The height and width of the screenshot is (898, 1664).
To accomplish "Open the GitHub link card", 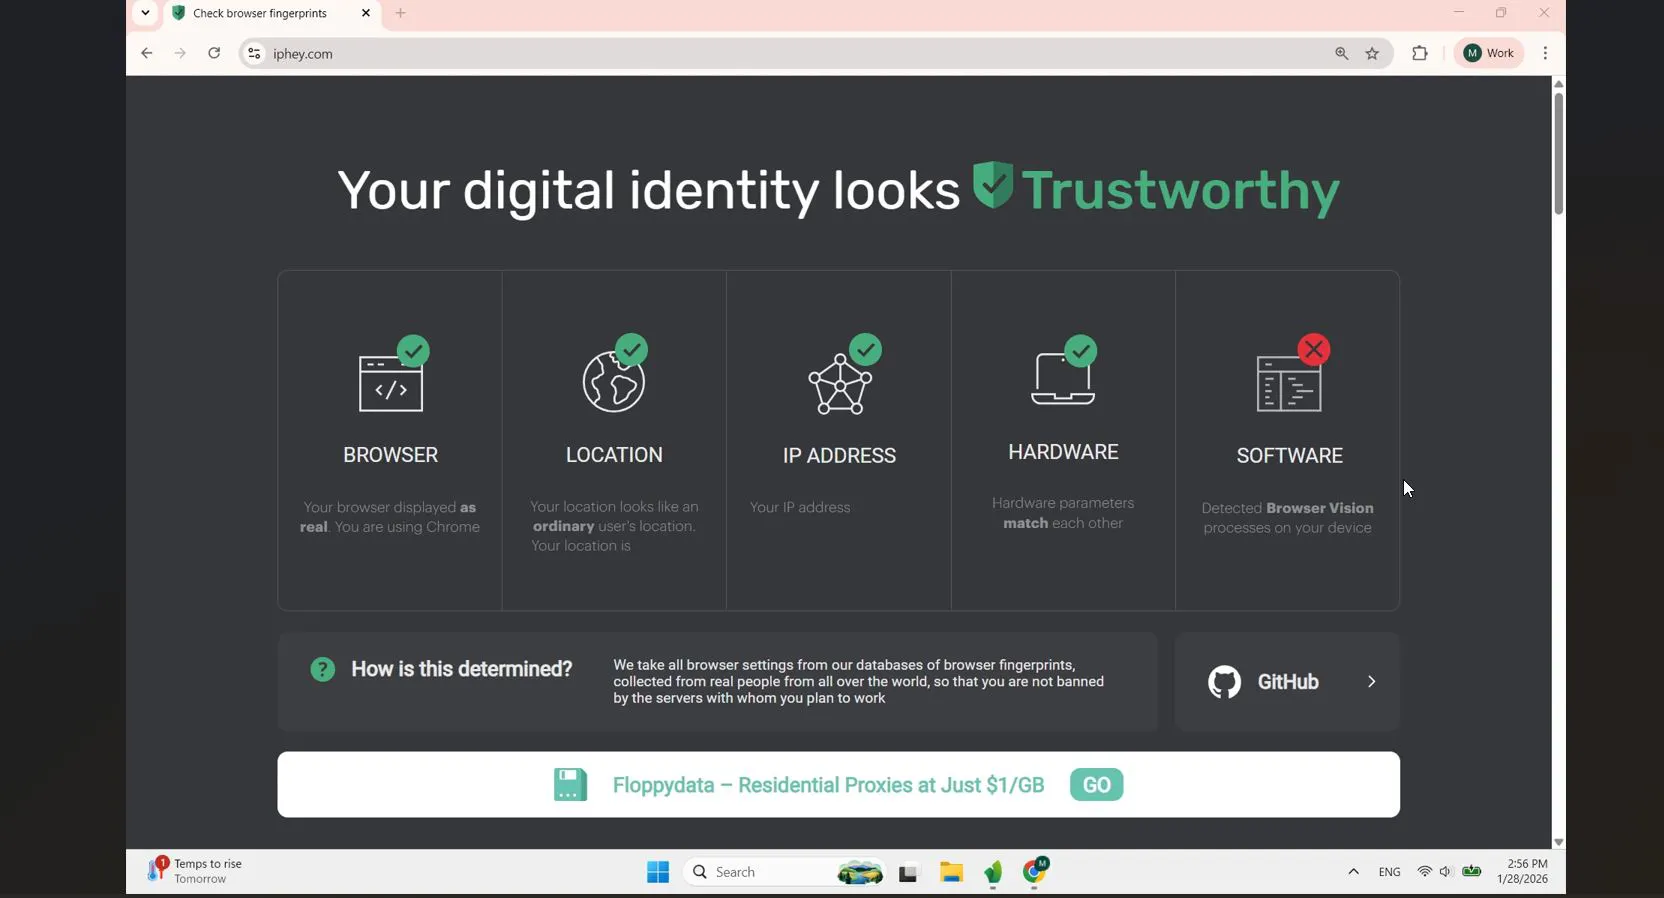I will click(1288, 682).
